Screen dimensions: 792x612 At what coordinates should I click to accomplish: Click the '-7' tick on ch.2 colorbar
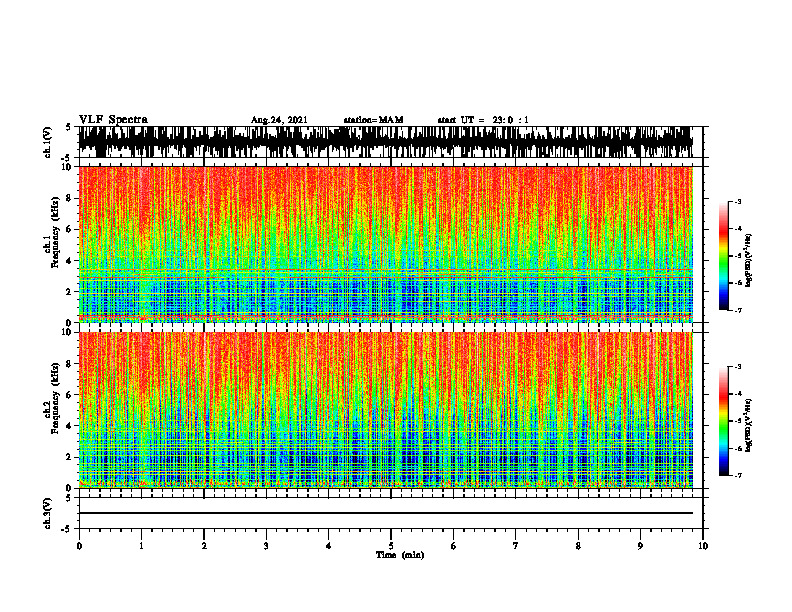737,475
